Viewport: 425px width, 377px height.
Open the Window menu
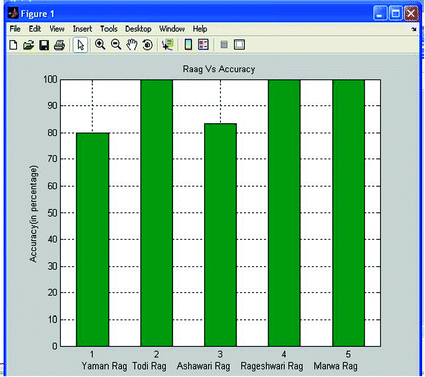(172, 29)
